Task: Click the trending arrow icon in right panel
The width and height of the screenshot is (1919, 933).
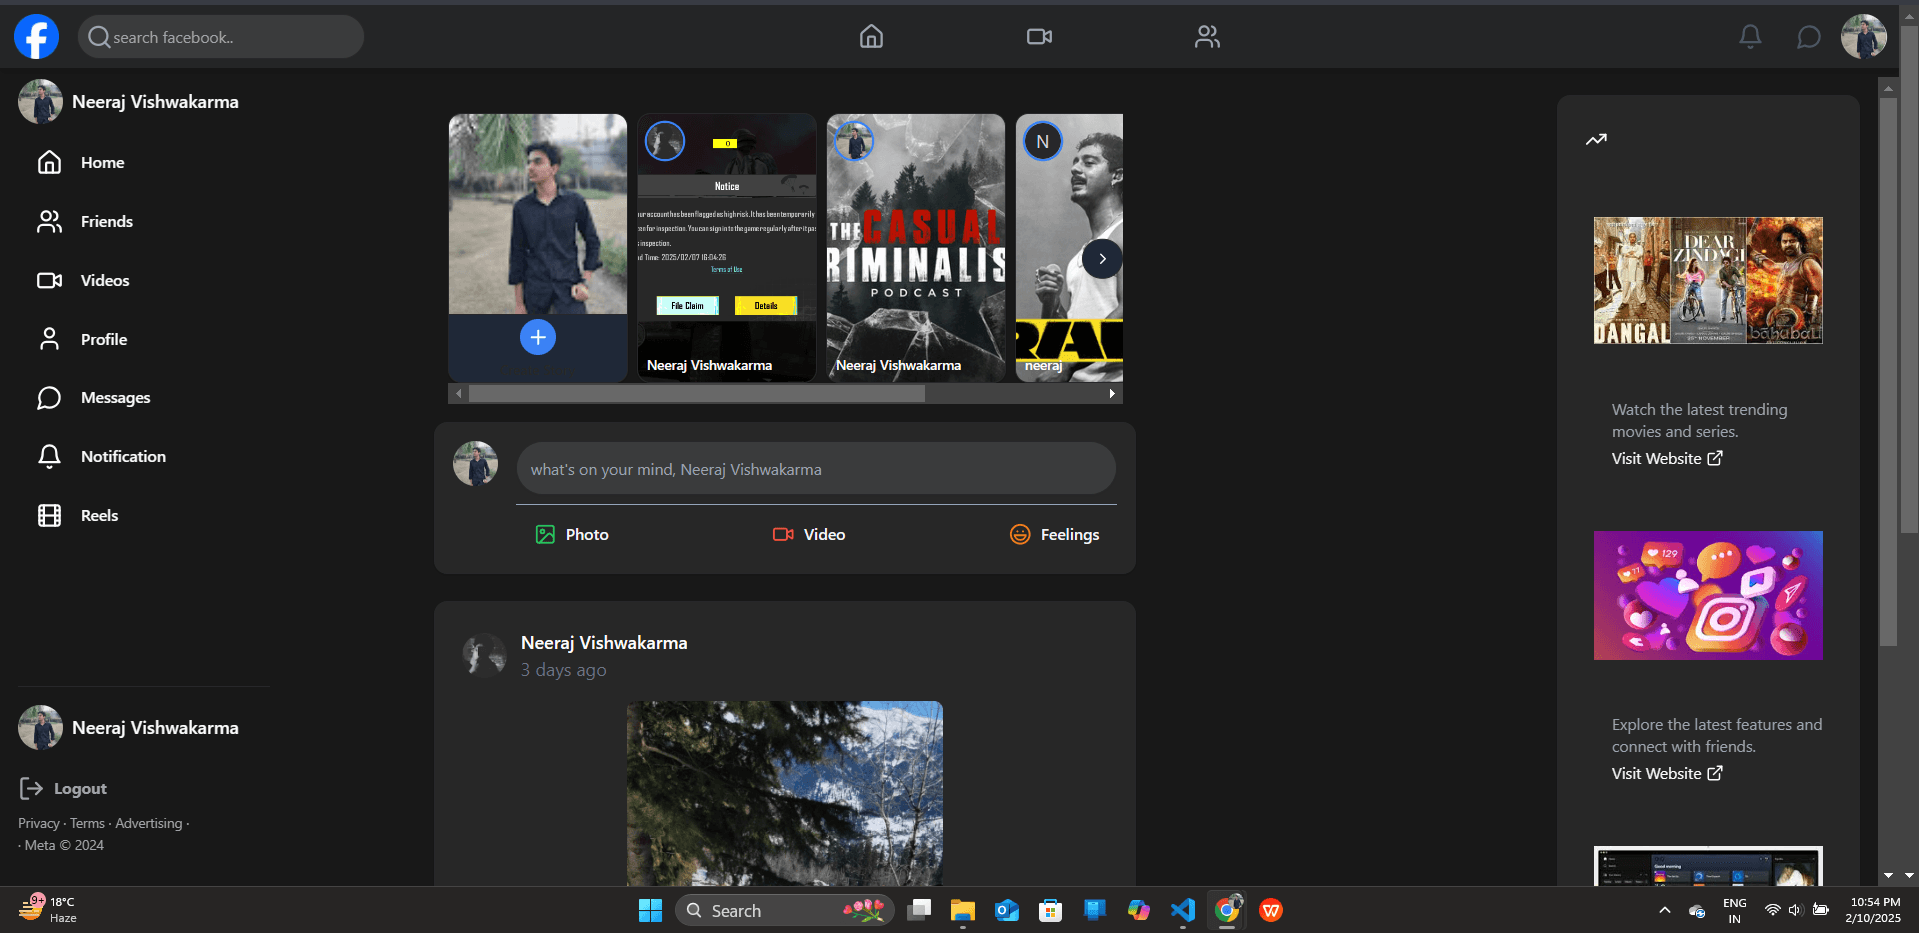Action: [1595, 139]
